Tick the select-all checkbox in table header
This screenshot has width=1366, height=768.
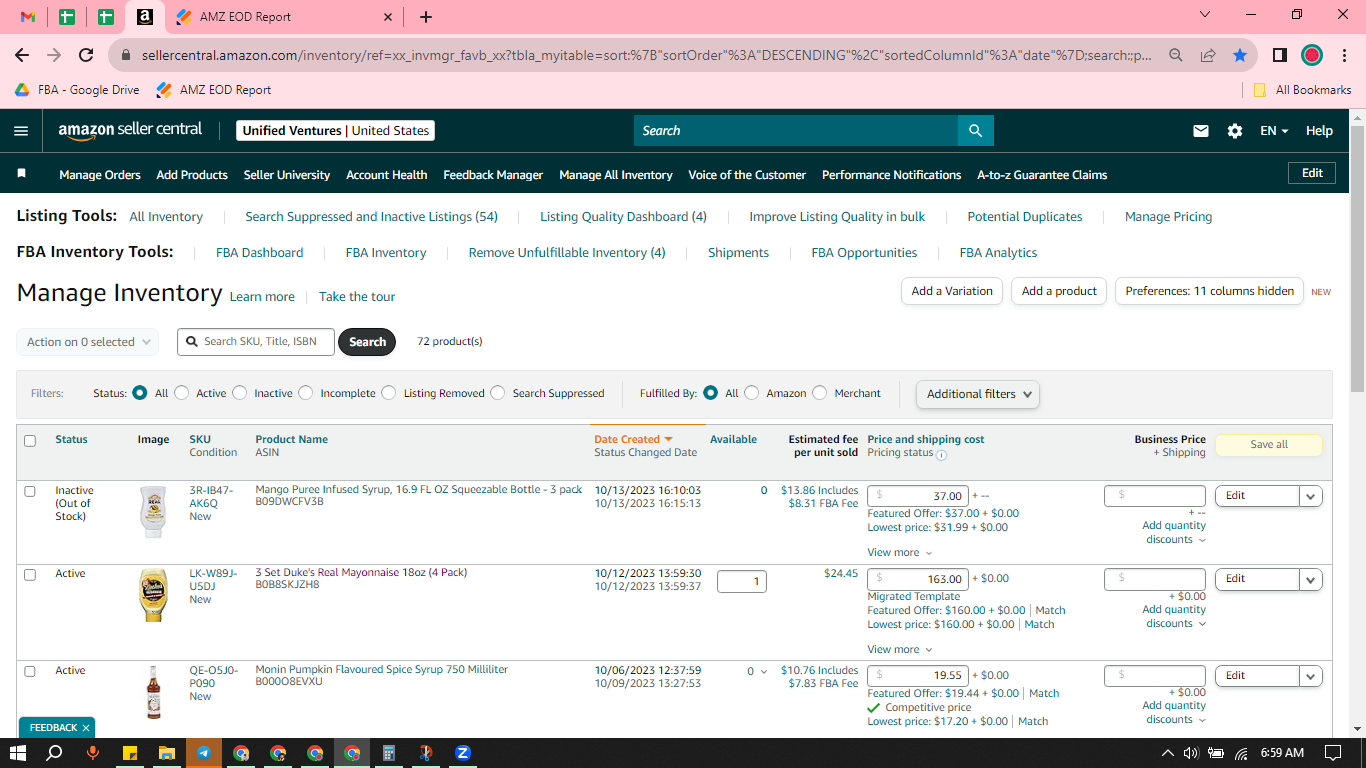pyautogui.click(x=30, y=441)
